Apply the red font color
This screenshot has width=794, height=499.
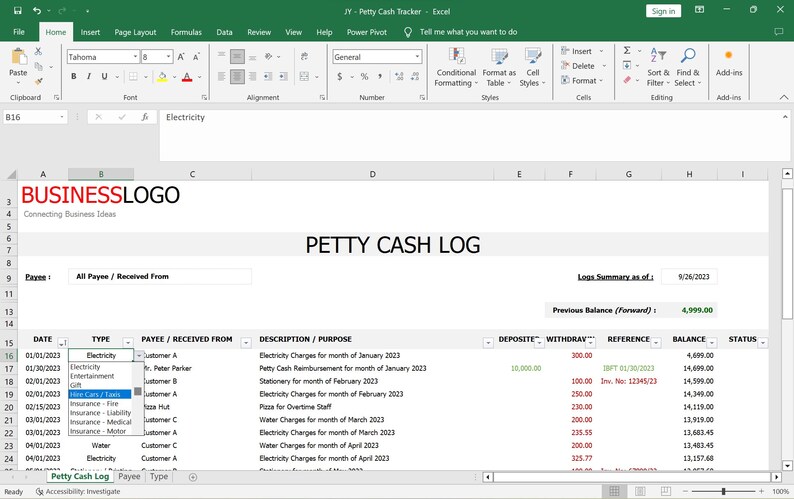187,76
